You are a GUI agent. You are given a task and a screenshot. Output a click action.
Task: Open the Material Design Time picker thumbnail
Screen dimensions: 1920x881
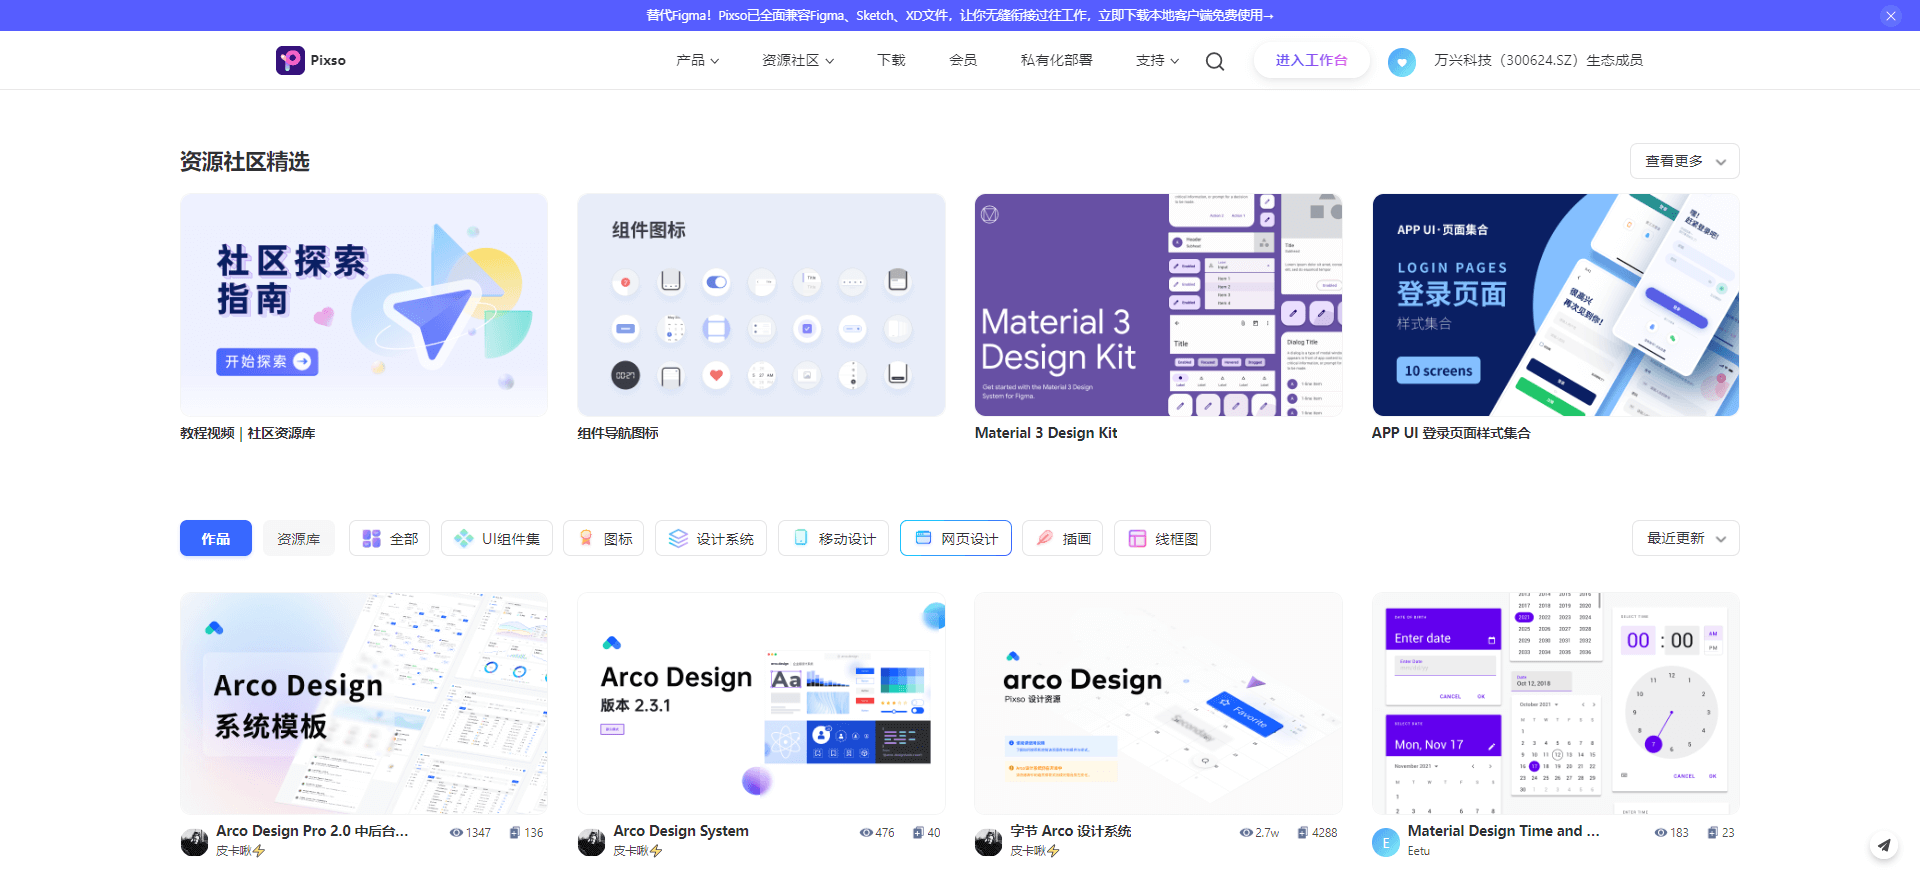tap(1556, 703)
